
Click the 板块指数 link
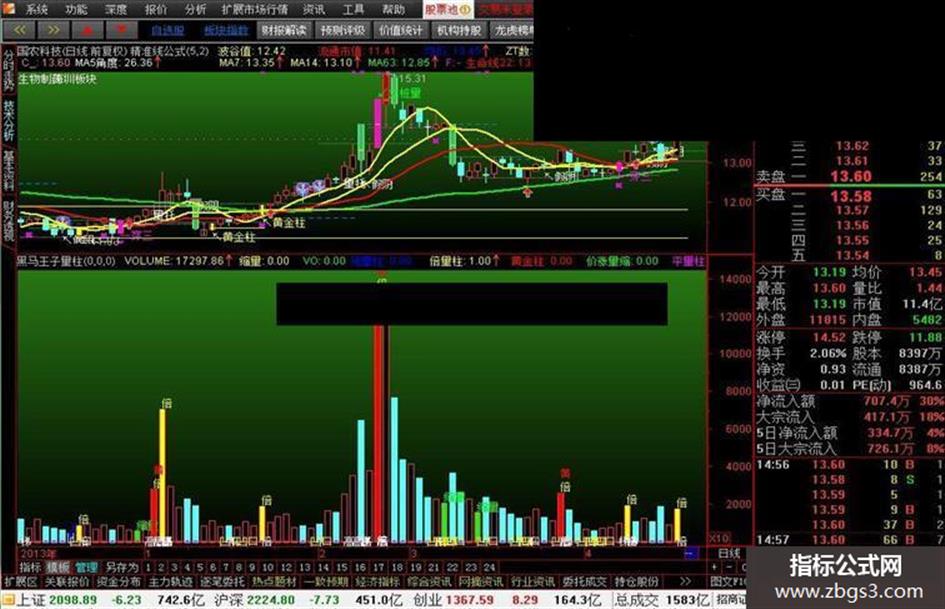click(x=226, y=30)
